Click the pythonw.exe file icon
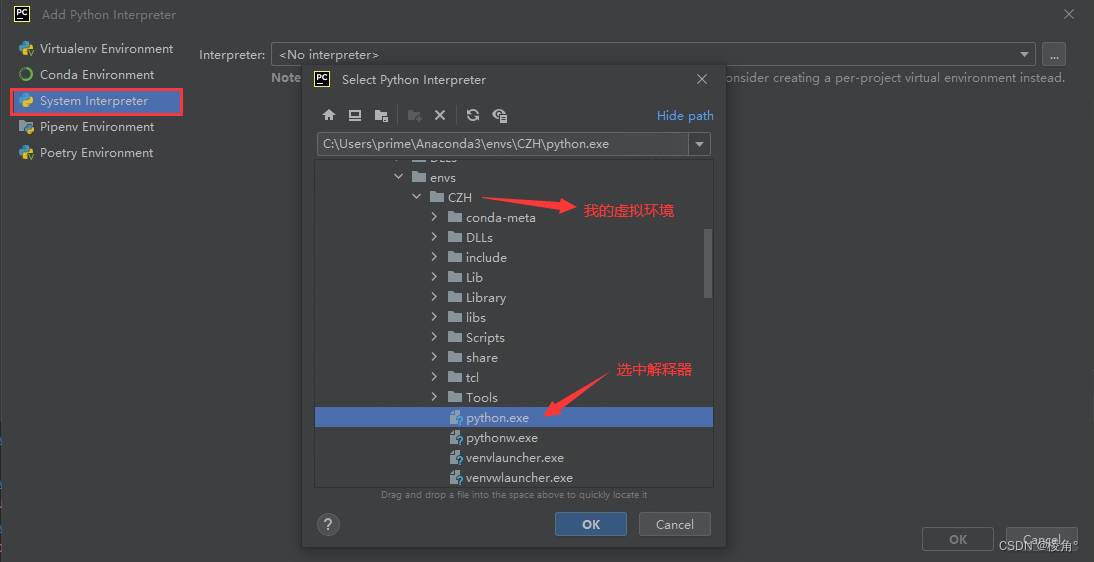This screenshot has width=1094, height=562. (x=456, y=438)
